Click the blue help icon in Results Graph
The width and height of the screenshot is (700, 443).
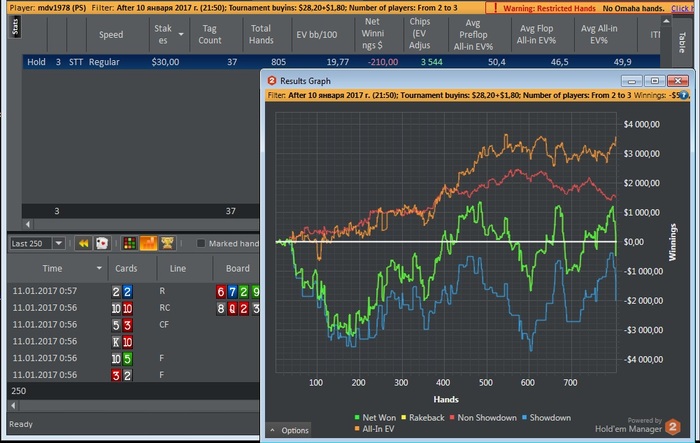683,95
